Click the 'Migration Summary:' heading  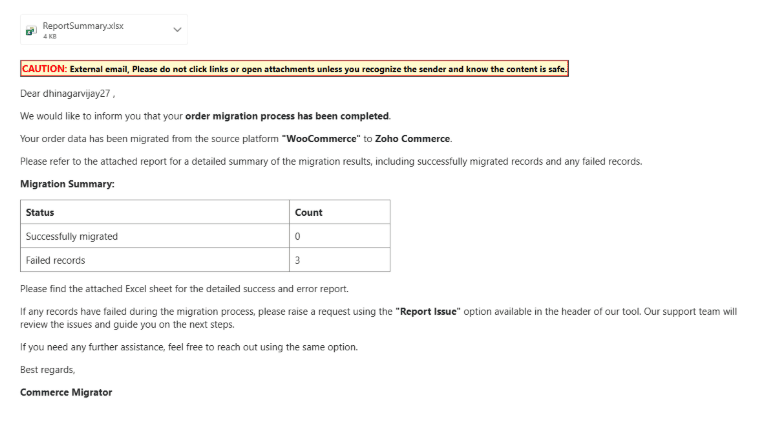(x=67, y=184)
